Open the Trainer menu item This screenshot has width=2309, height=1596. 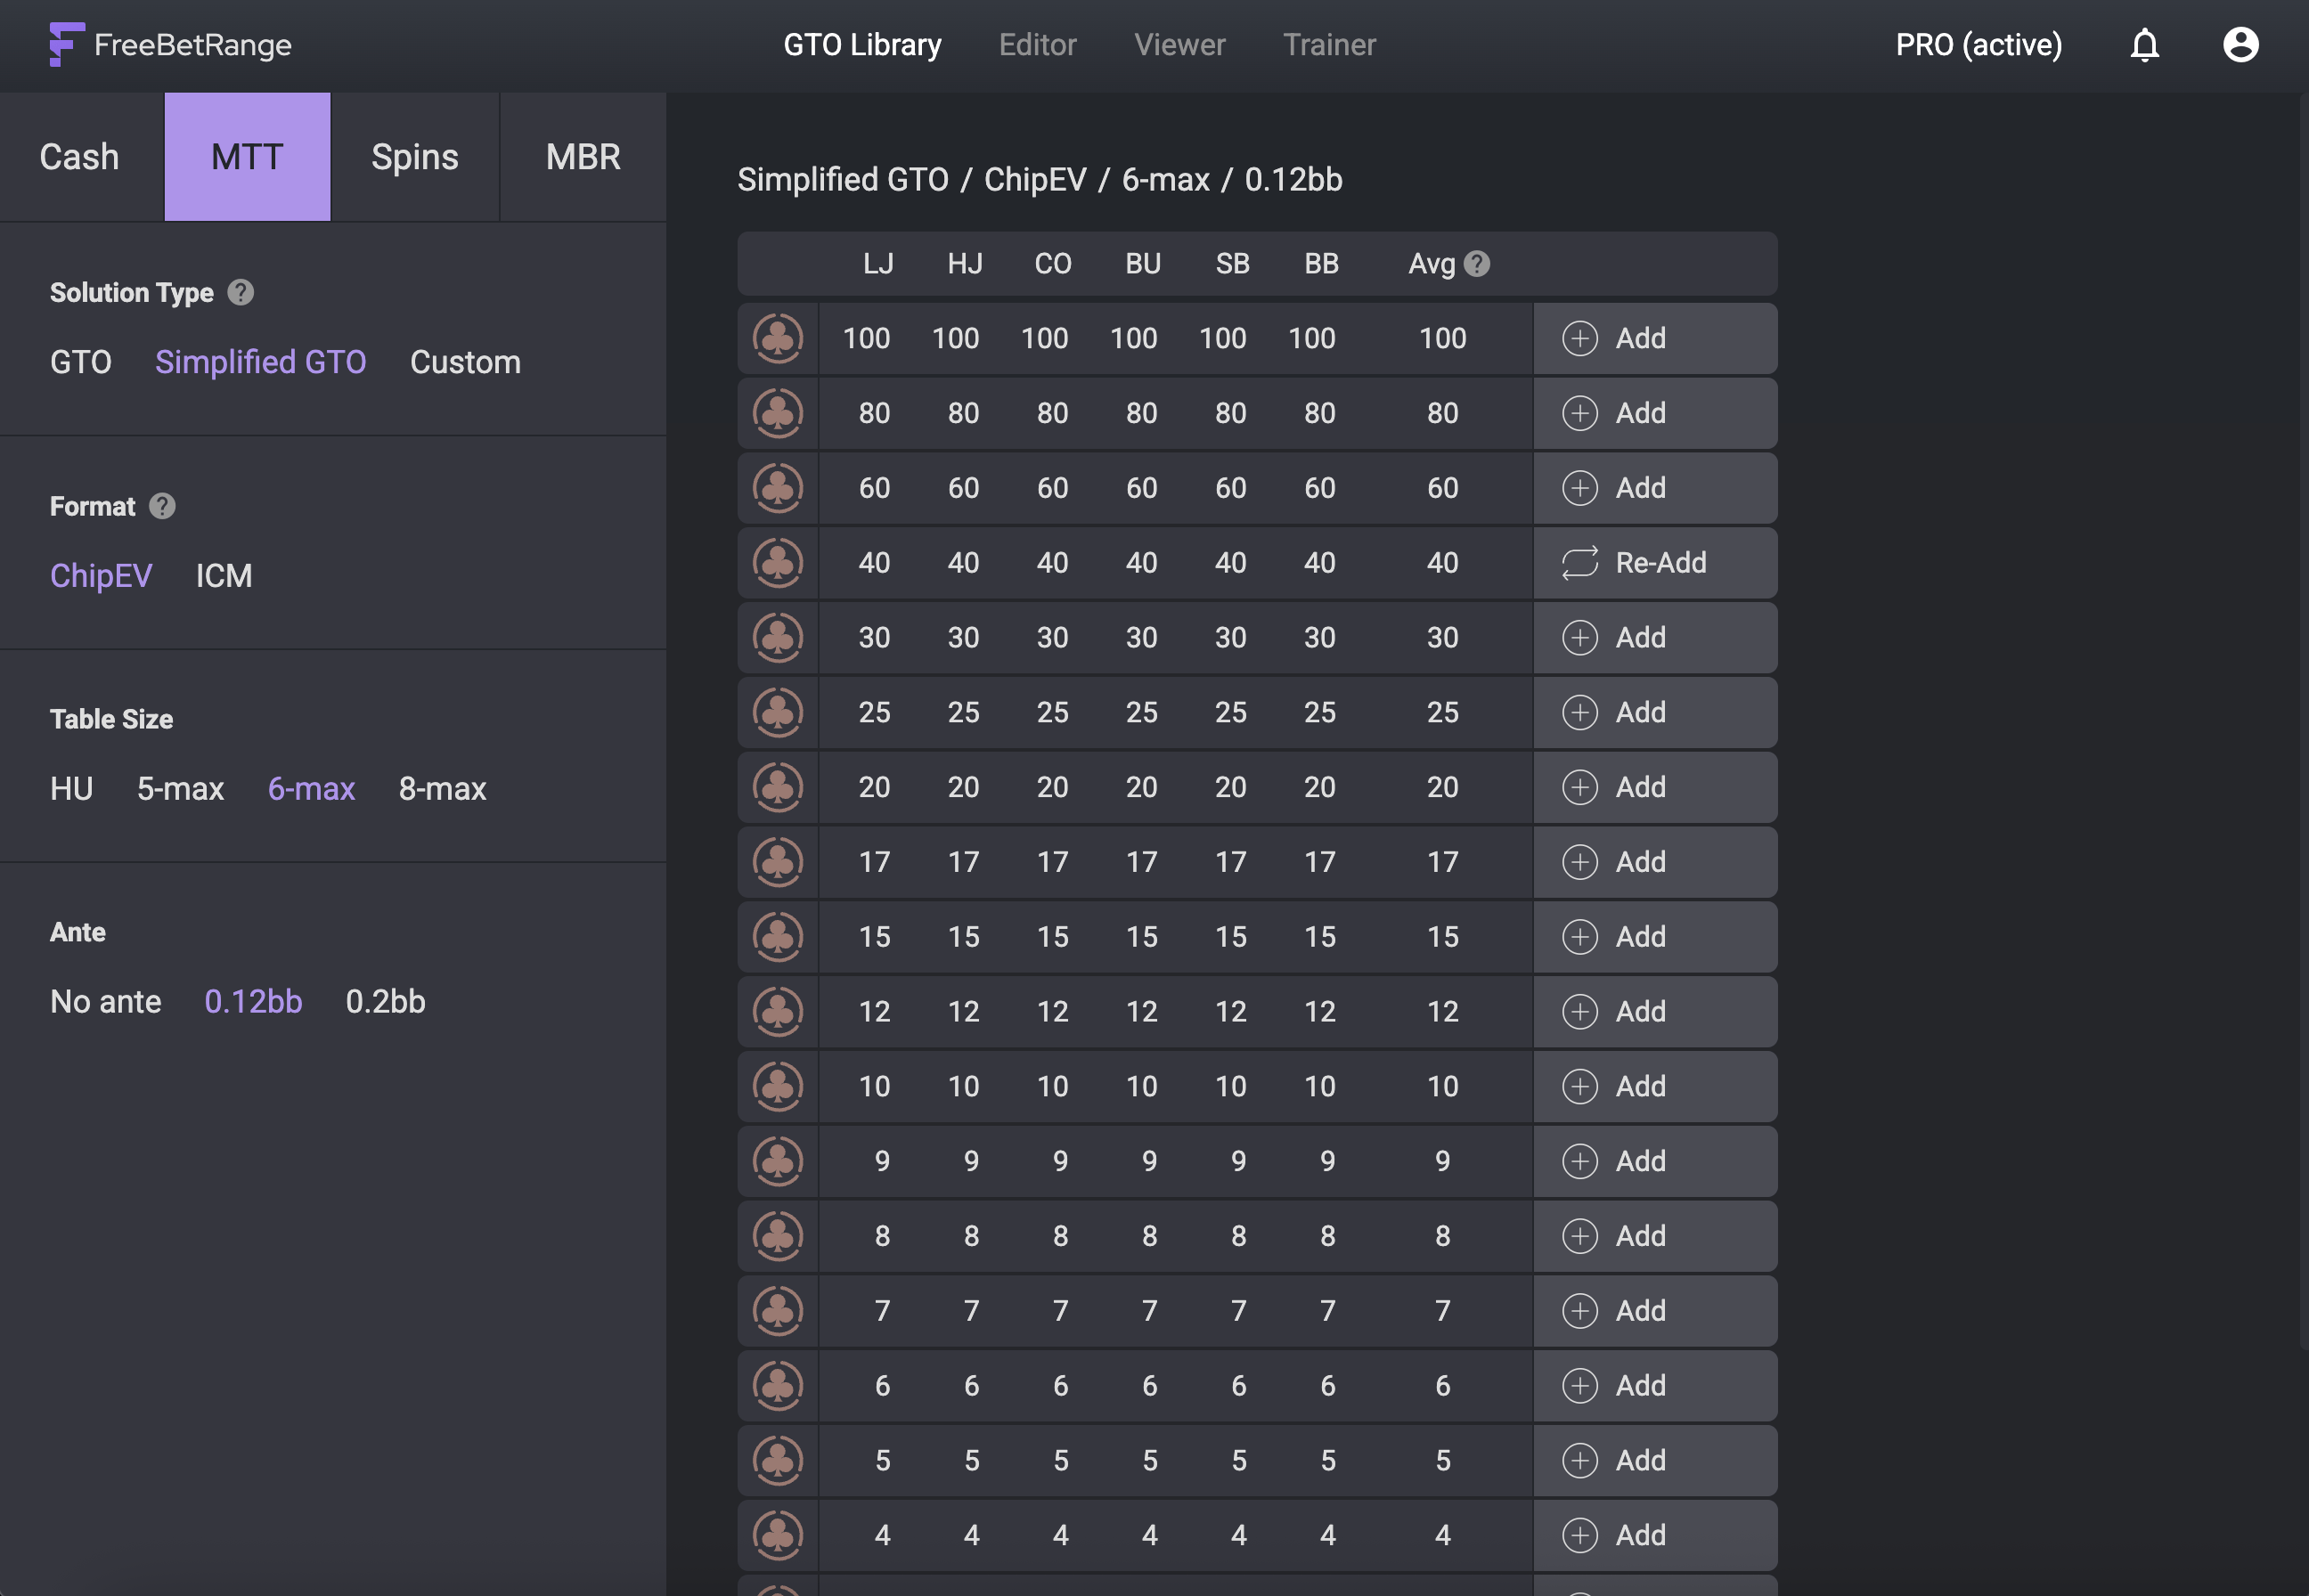pos(1328,45)
